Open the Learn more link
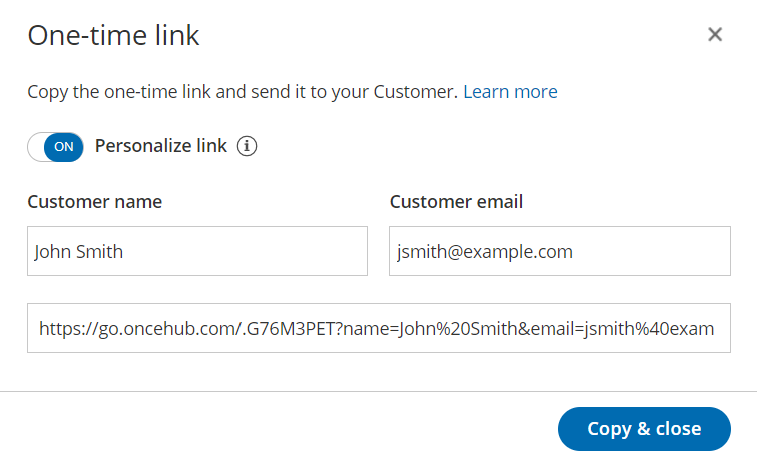 pos(510,92)
